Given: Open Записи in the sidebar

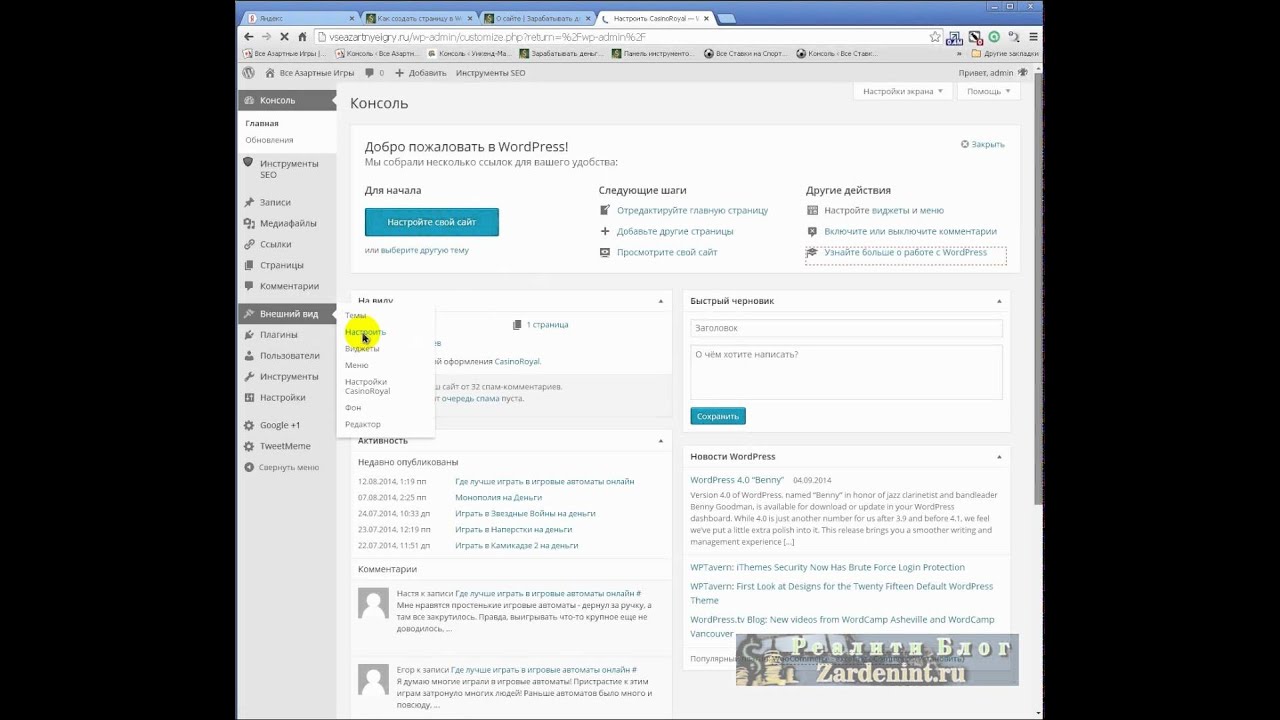Looking at the screenshot, I should pyautogui.click(x=287, y=202).
